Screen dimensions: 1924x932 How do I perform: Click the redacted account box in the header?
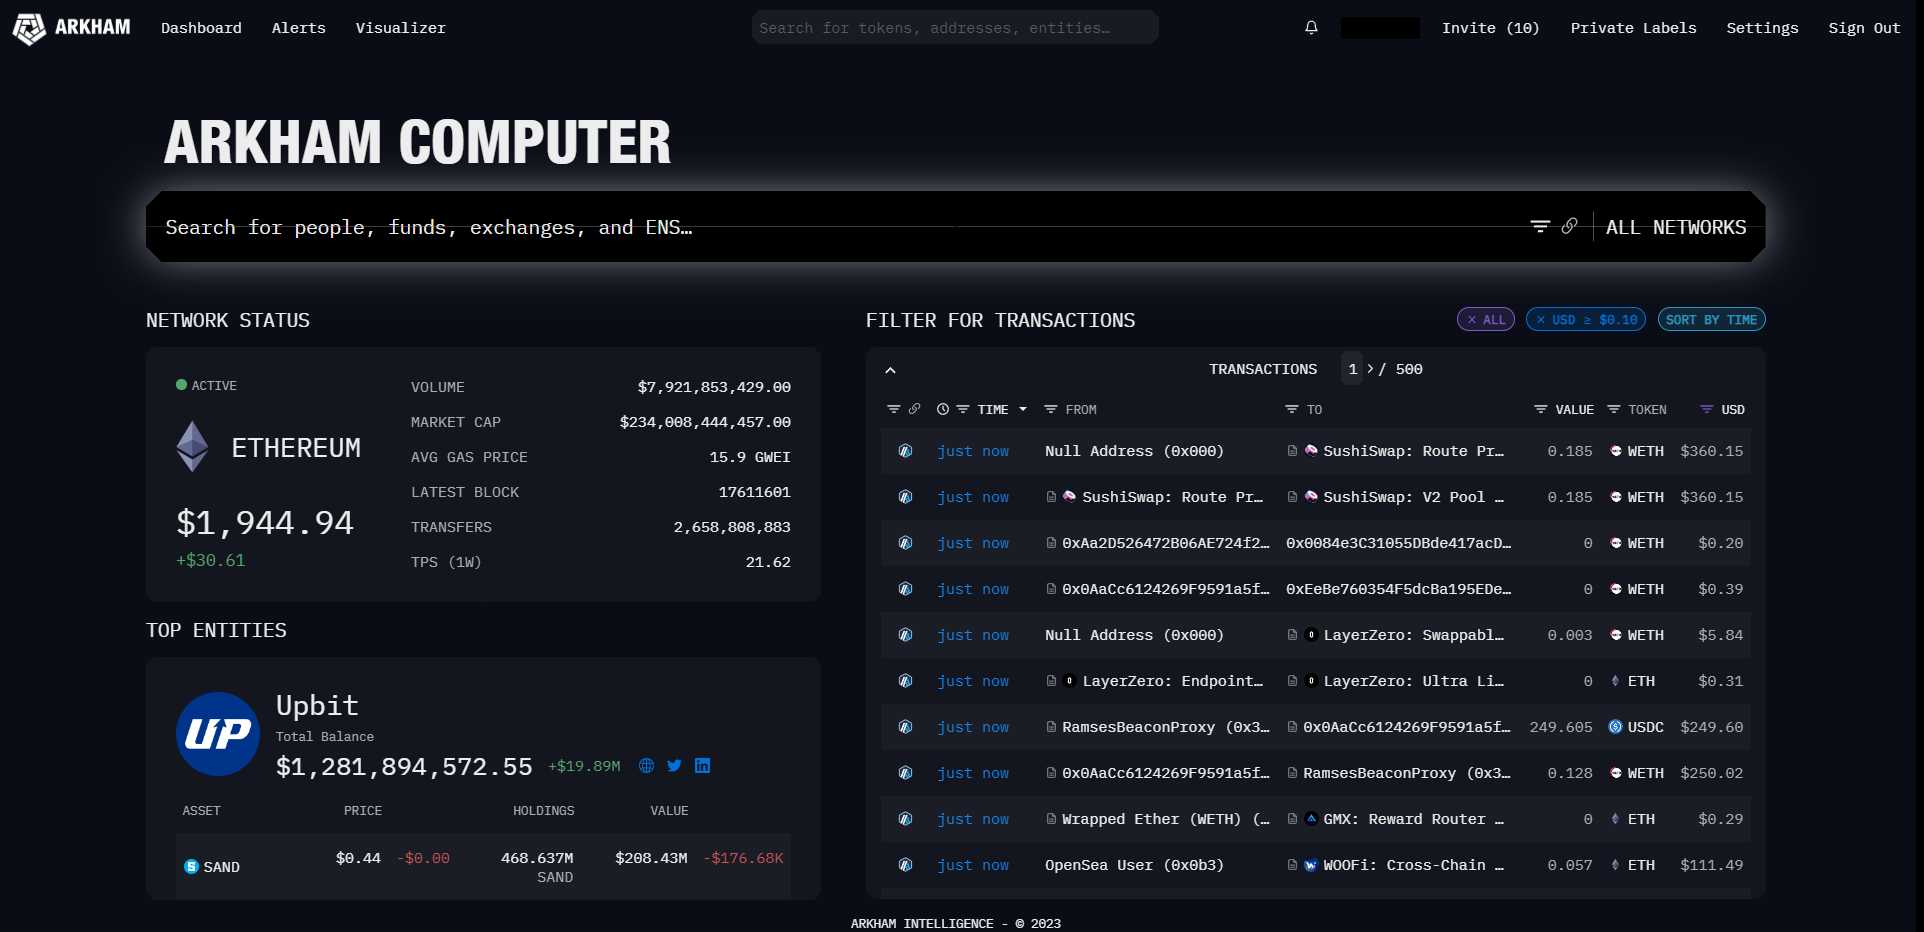click(x=1380, y=28)
